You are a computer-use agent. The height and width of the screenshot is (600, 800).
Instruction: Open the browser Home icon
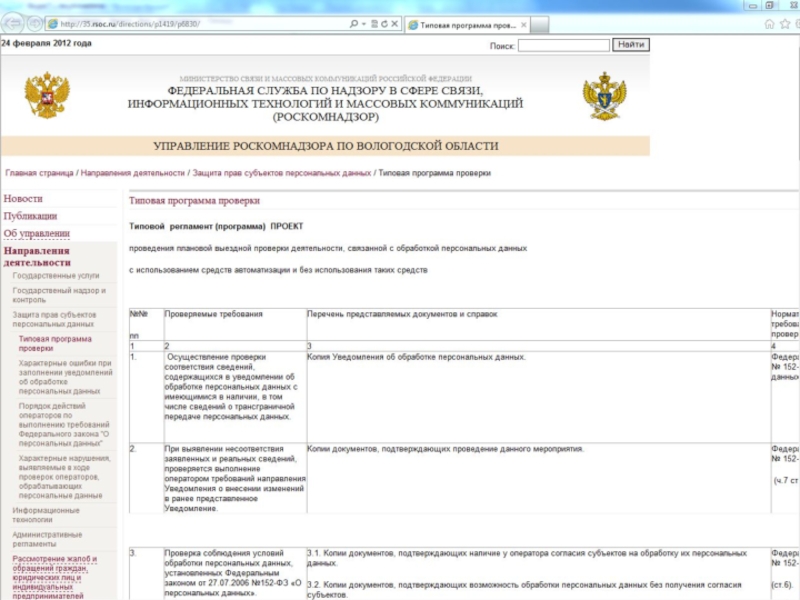pos(769,24)
